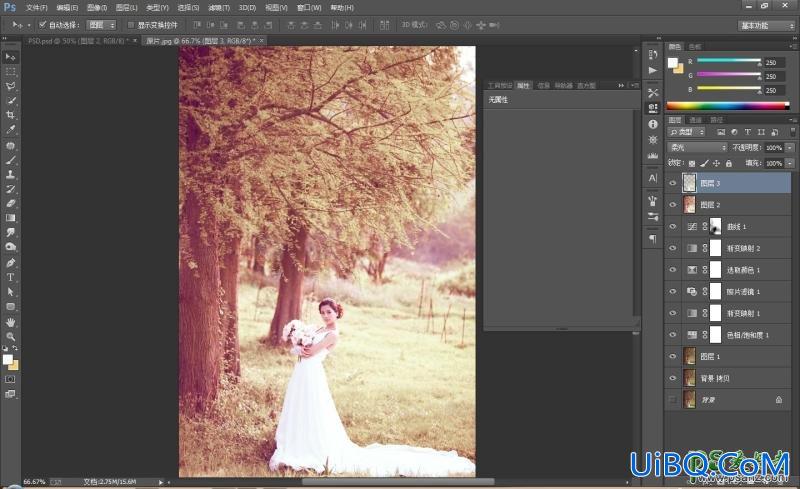Click the R red color slider
The height and width of the screenshot is (489, 800).
click(729, 61)
